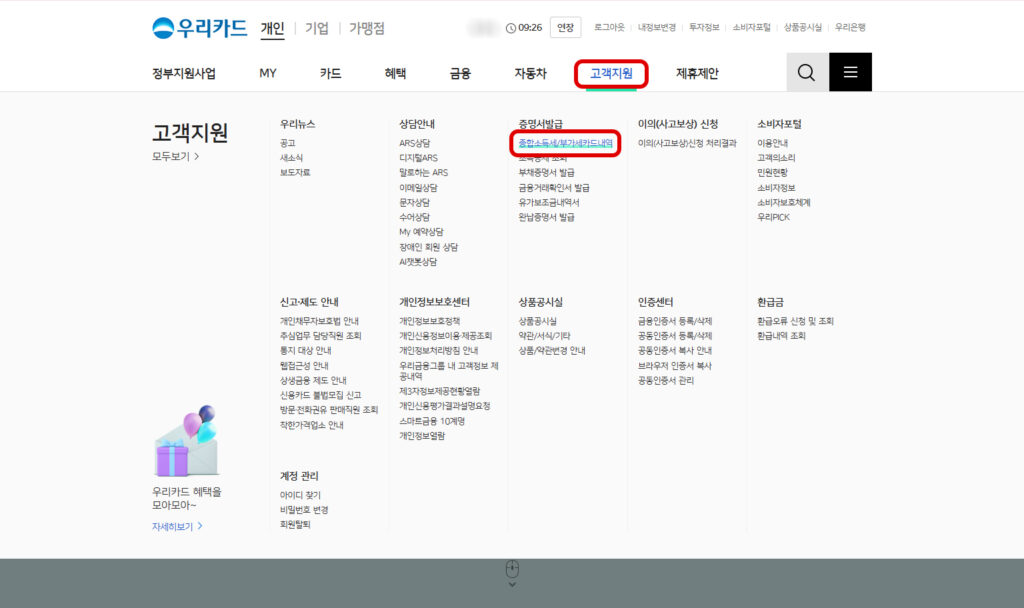
Task: Click 로그아웃 to sign out
Action: [x=608, y=27]
